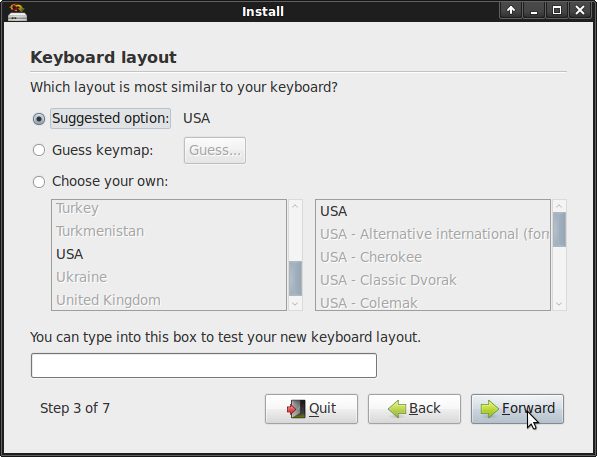Focus the keyboard layout test box
The width and height of the screenshot is (597, 457).
(x=204, y=366)
